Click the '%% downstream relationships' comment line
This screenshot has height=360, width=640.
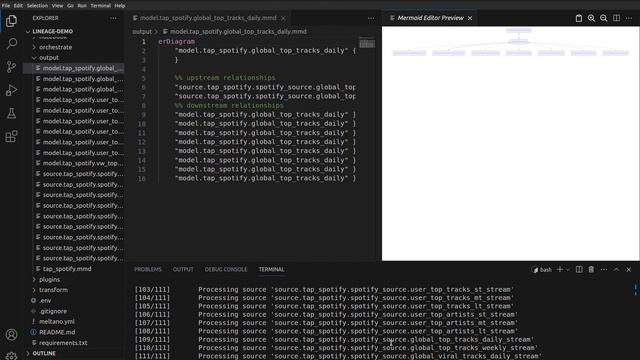click(229, 106)
